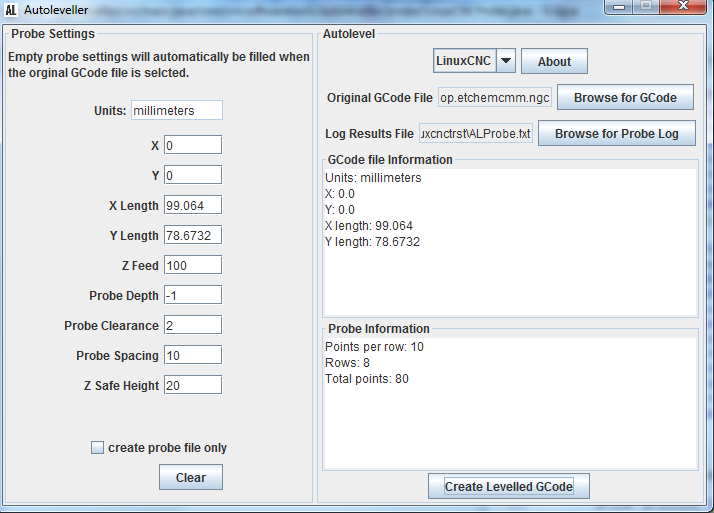
Task: Click Browse for Probe Log button
Action: pos(617,133)
